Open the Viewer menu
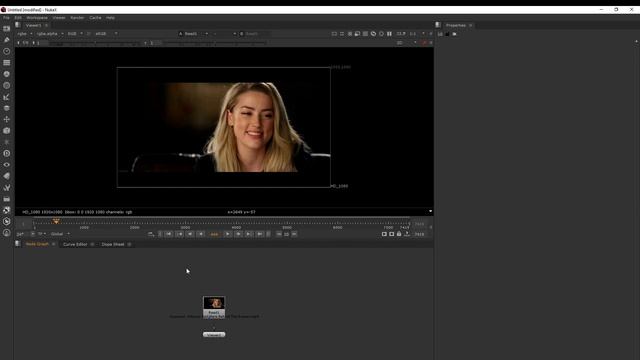The image size is (640, 360). point(59,18)
